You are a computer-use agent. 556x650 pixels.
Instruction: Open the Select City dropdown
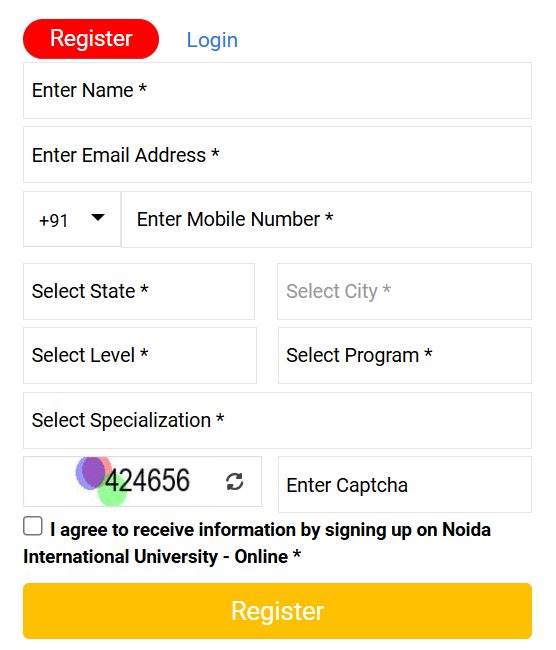click(x=404, y=291)
